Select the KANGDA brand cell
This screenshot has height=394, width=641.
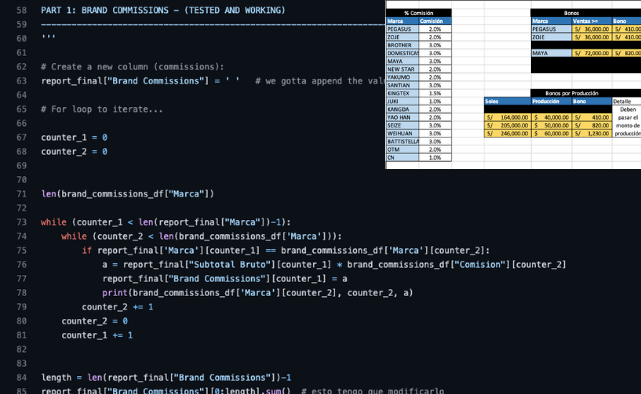(402, 109)
